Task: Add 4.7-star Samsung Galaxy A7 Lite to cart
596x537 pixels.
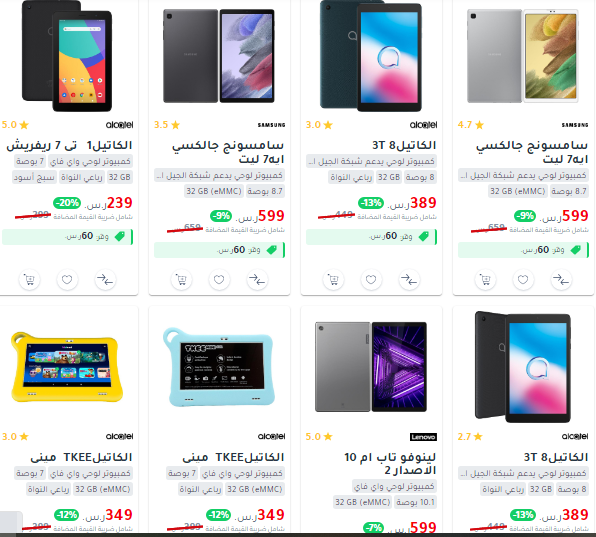Action: pyautogui.click(x=485, y=280)
